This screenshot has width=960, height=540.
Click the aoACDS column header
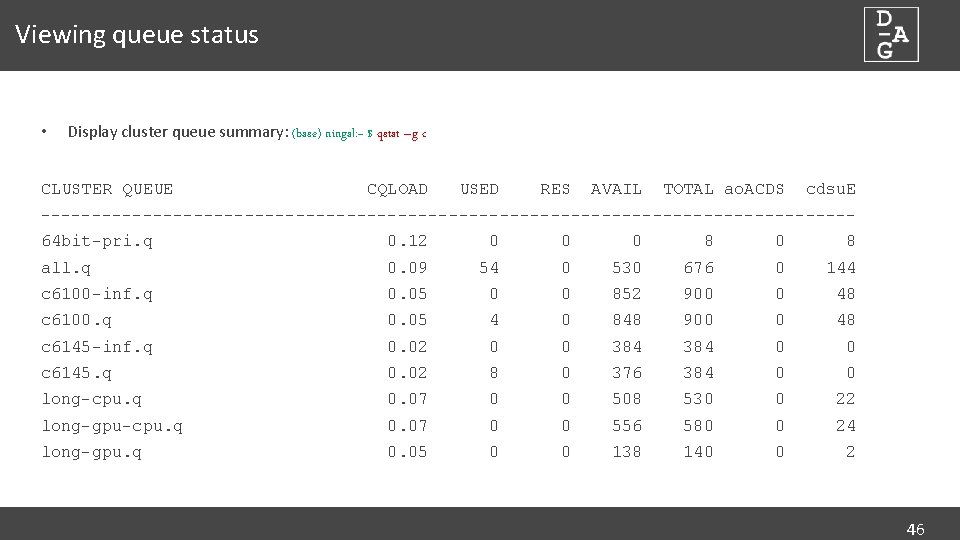[x=754, y=189]
